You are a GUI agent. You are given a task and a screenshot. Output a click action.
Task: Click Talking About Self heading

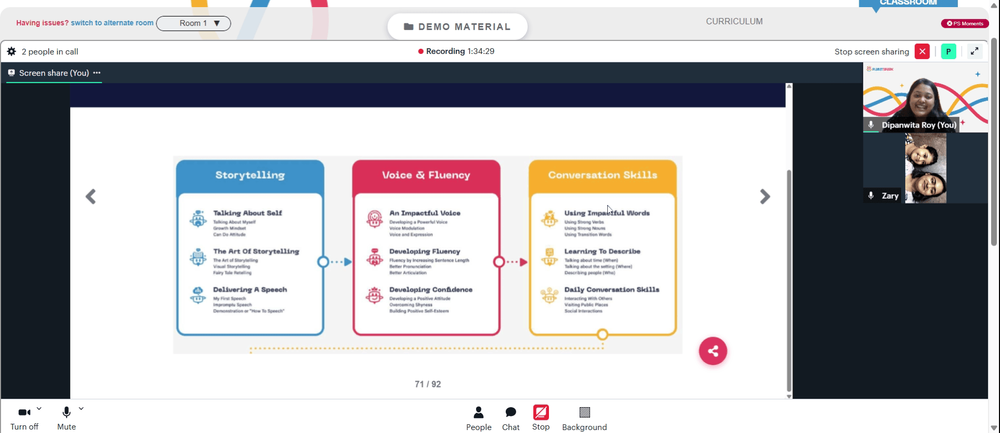247,213
